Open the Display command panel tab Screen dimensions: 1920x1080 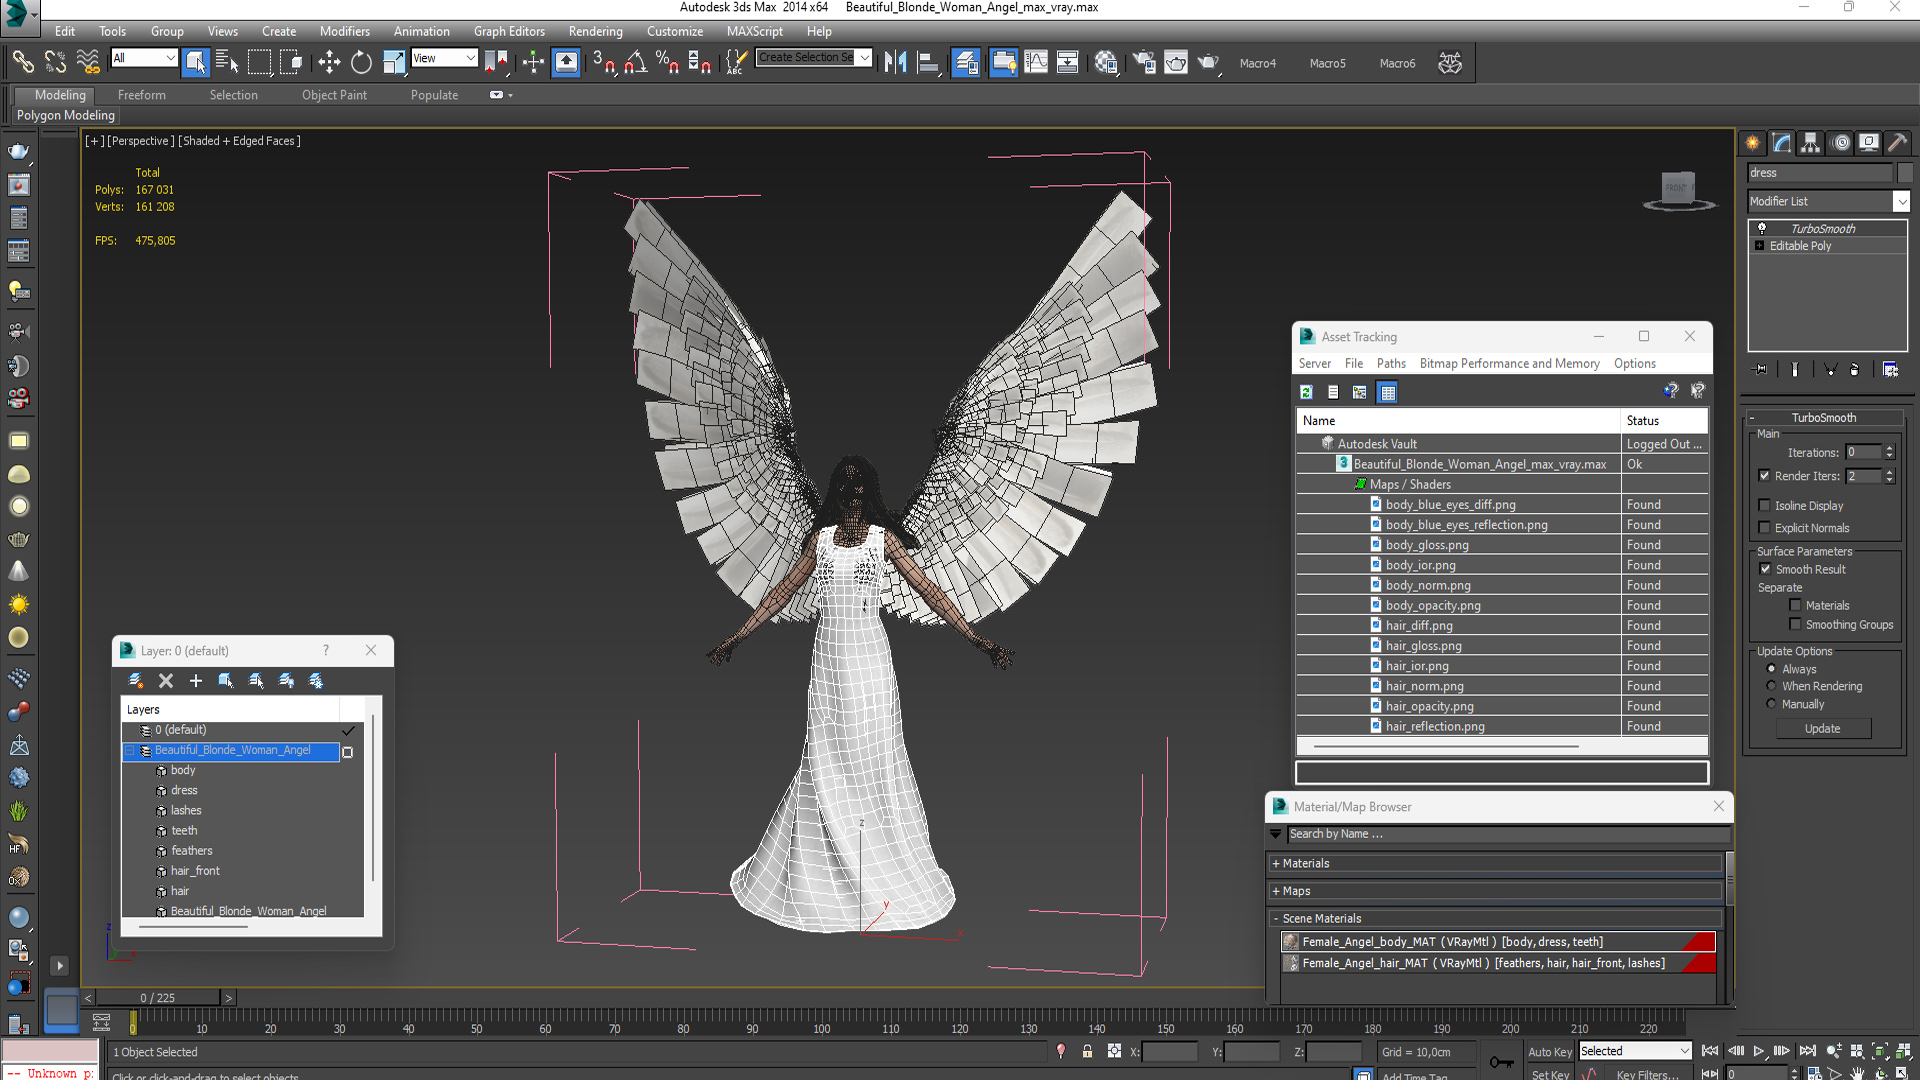pyautogui.click(x=1869, y=143)
